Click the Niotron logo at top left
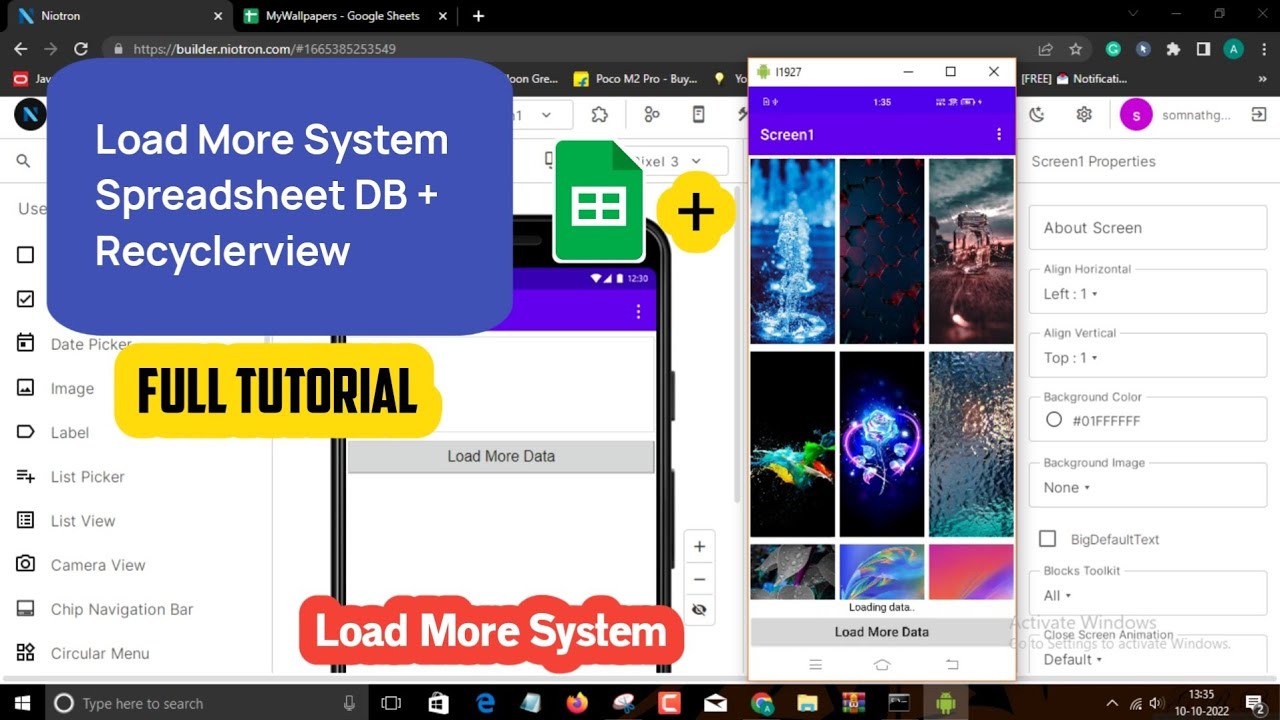The height and width of the screenshot is (720, 1280). pyautogui.click(x=30, y=115)
